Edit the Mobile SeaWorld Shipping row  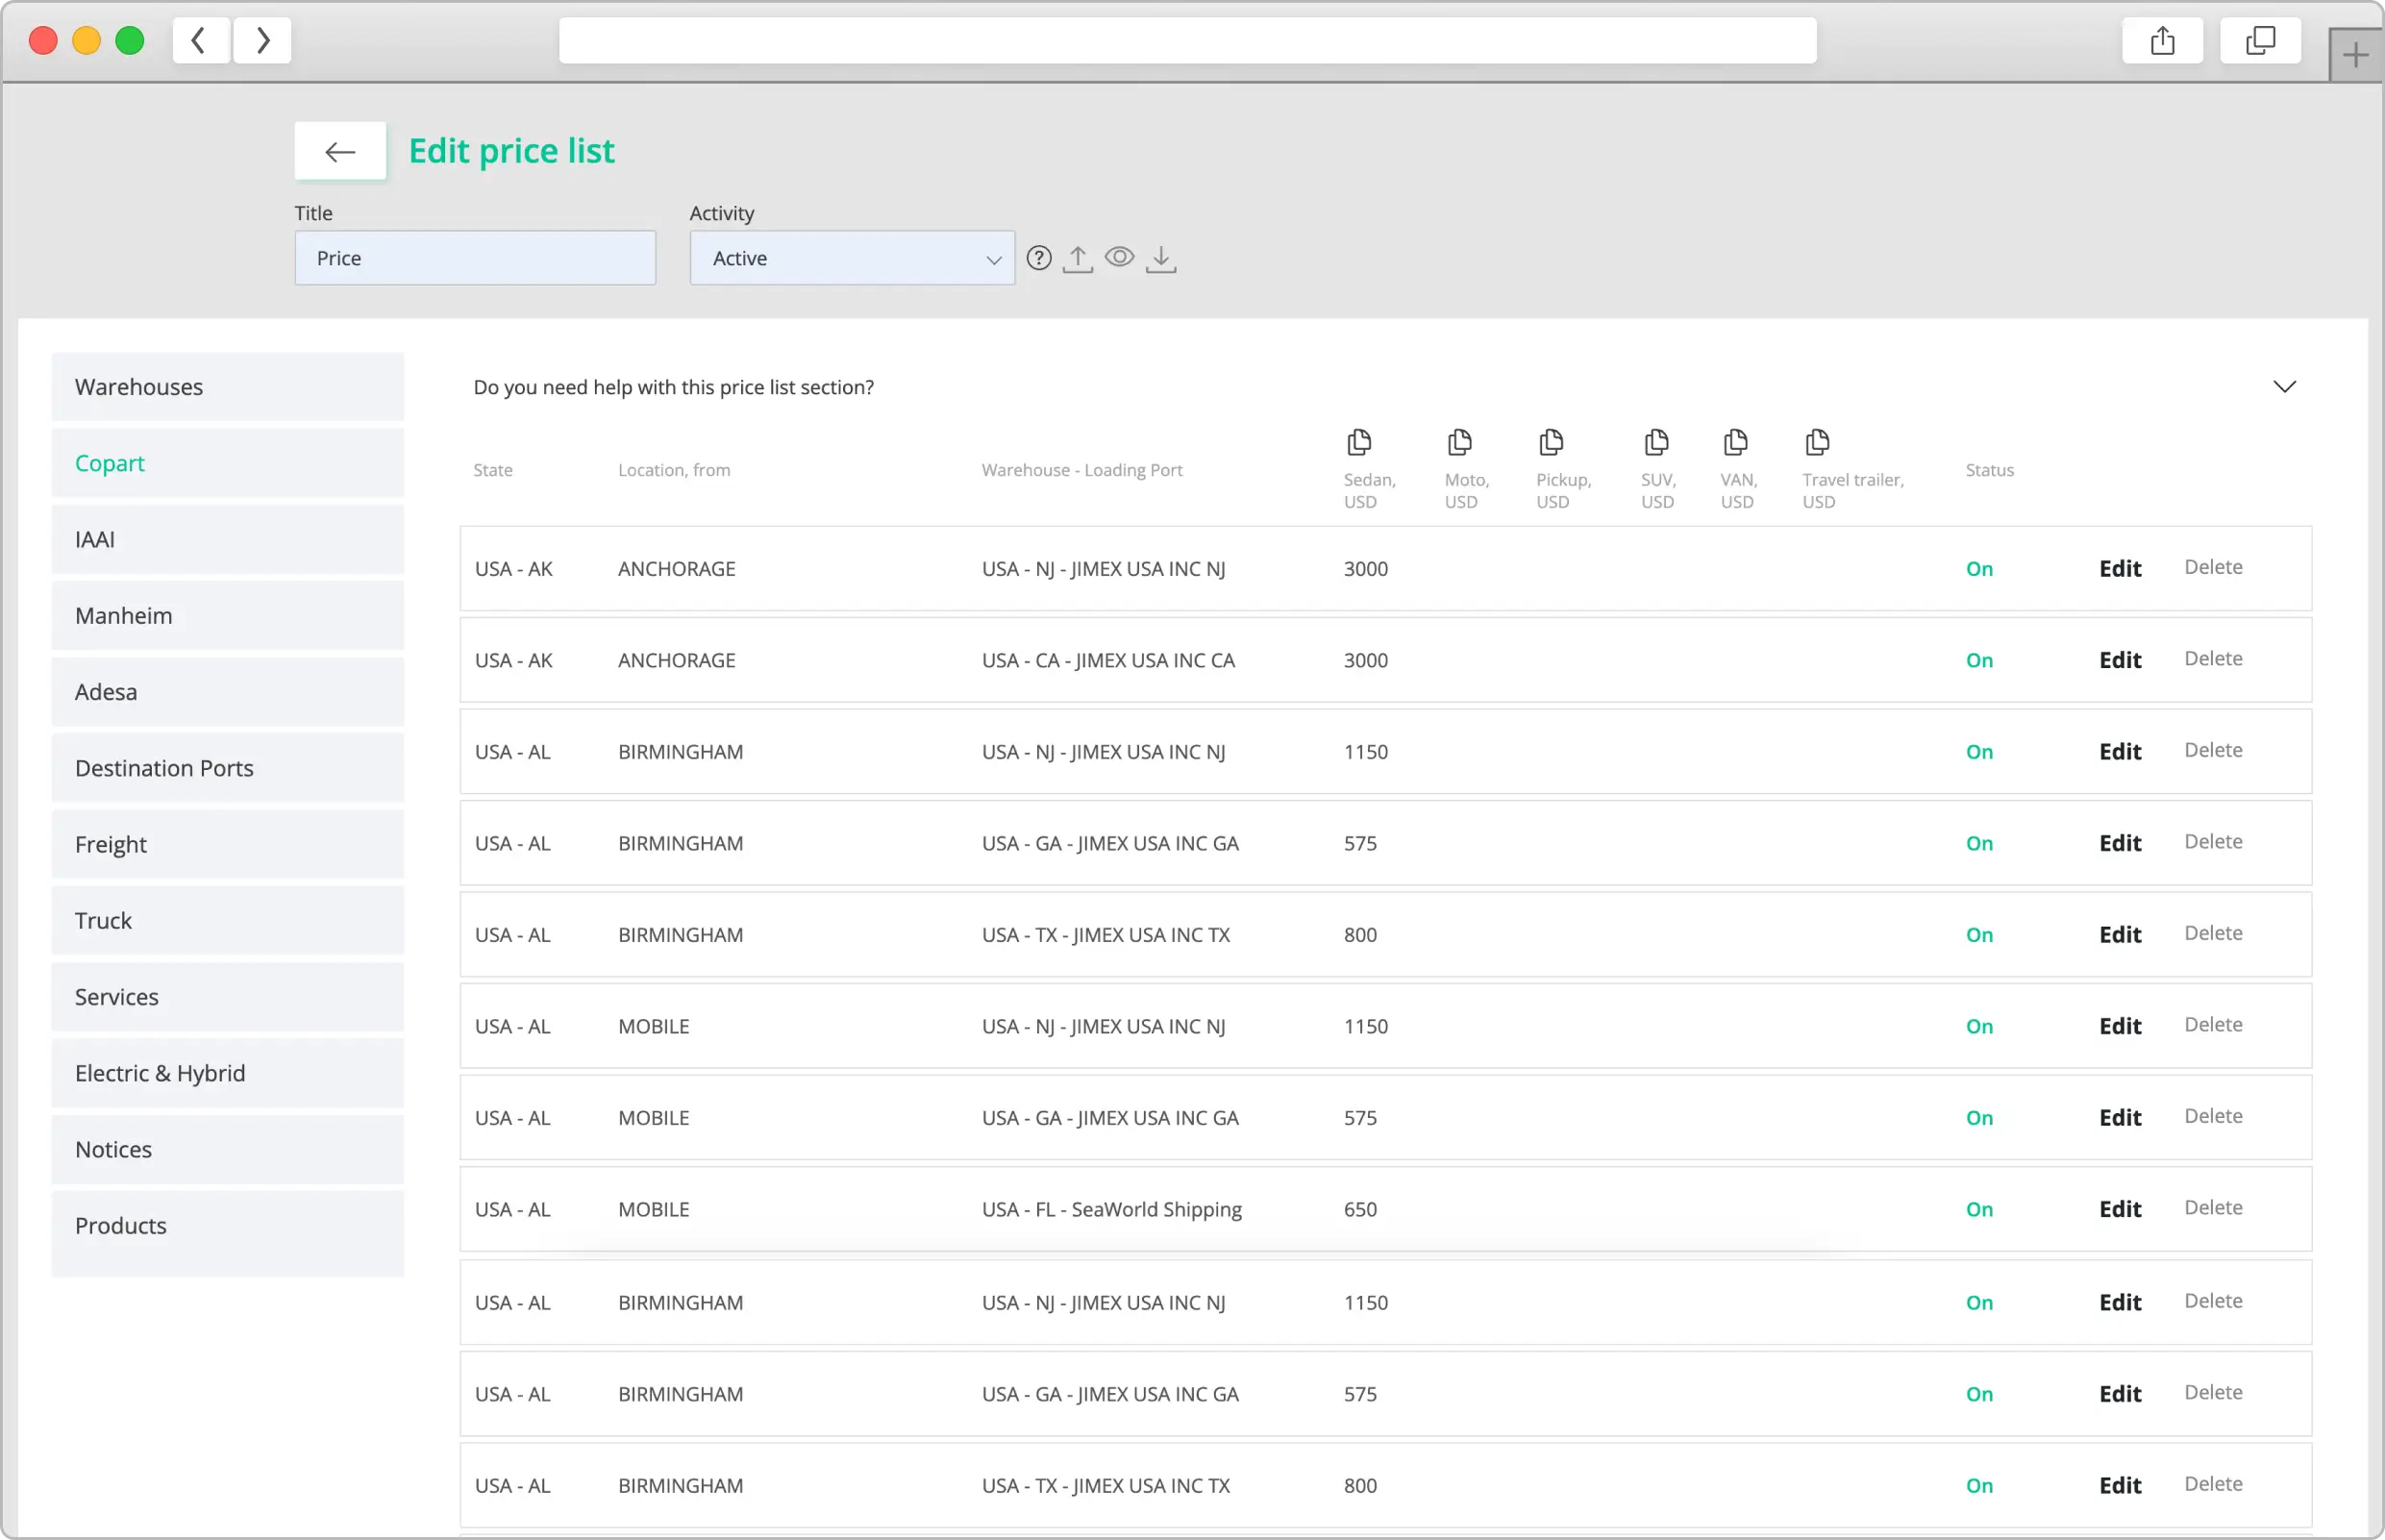pos(2120,1210)
